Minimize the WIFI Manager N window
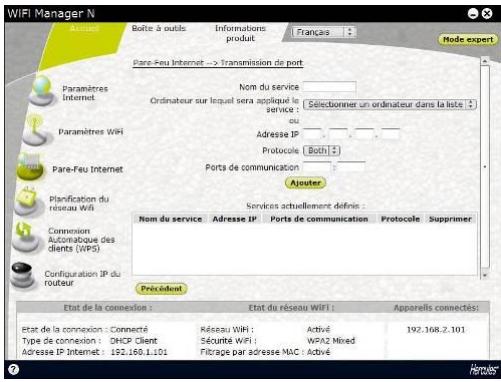 tap(473, 13)
